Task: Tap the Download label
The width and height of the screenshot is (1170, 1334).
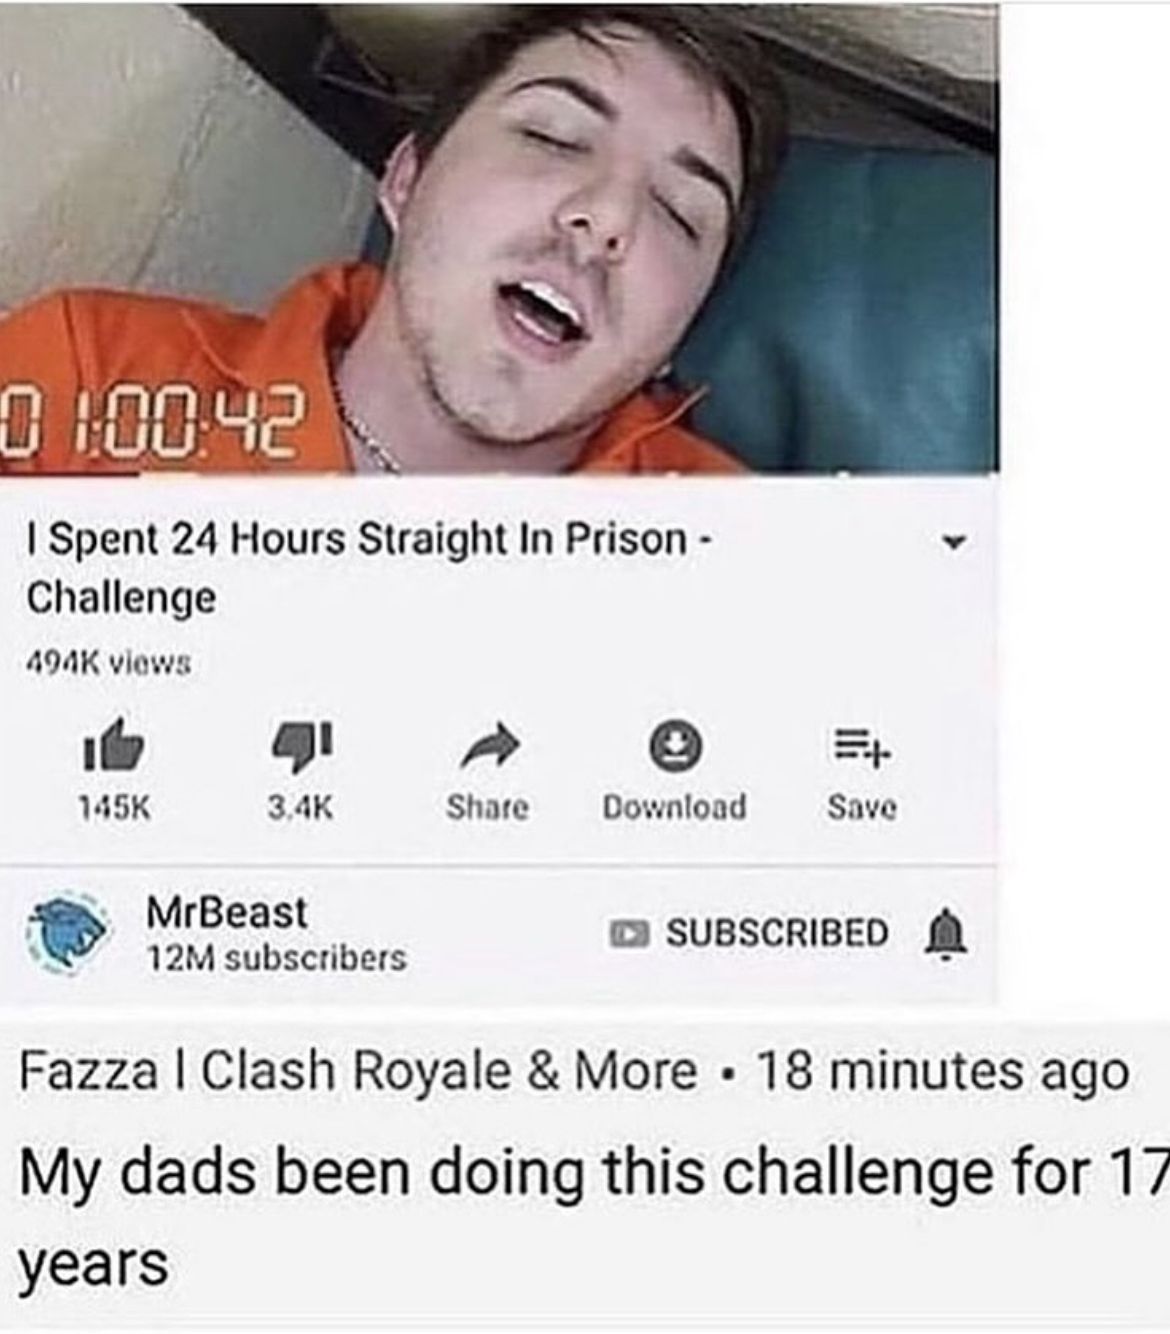Action: point(675,806)
